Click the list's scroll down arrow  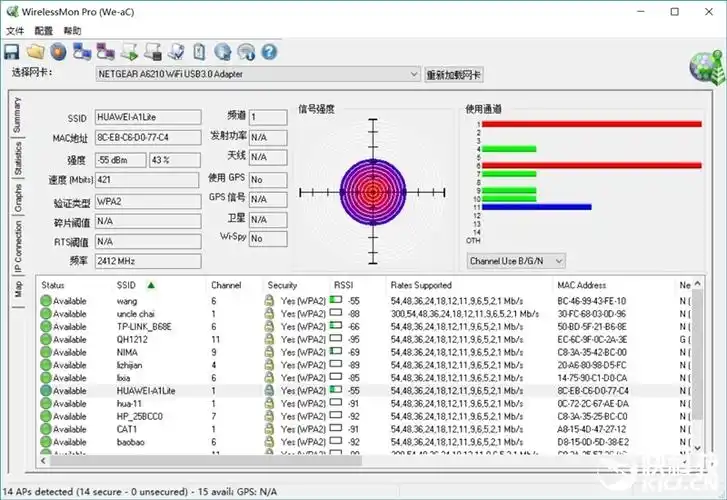click(x=698, y=448)
